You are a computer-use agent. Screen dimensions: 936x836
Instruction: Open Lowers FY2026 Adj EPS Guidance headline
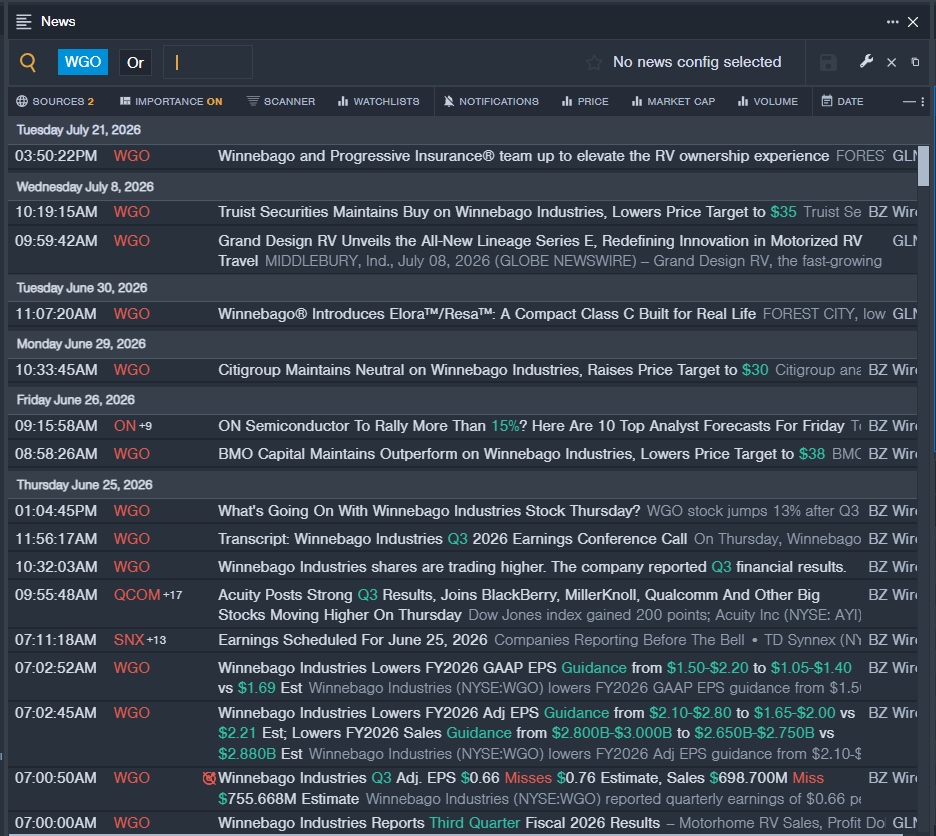point(536,733)
